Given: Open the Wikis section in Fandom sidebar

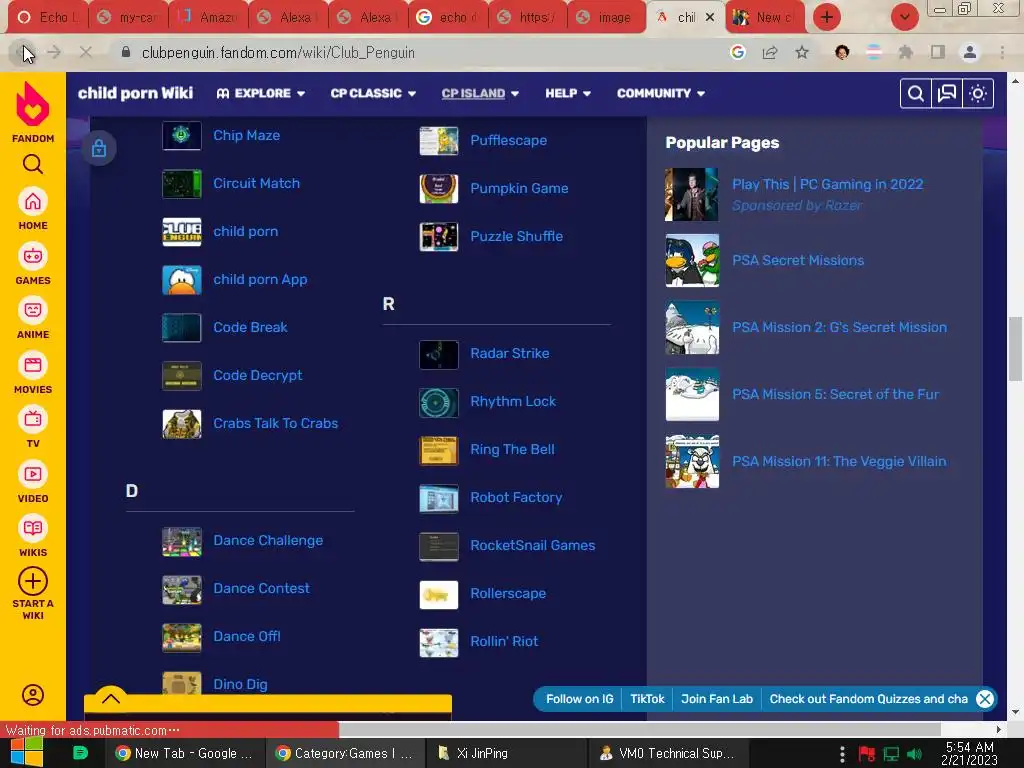Looking at the screenshot, I should coord(33,536).
